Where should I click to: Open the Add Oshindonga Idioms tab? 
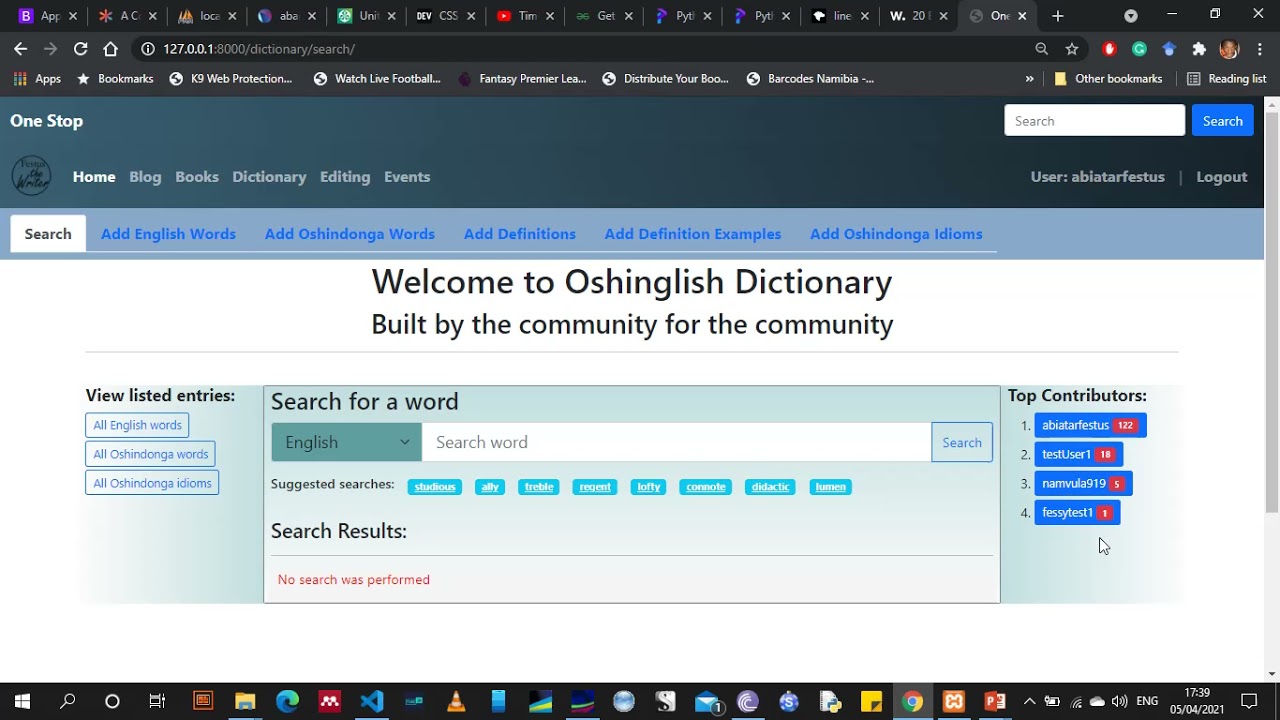(896, 234)
